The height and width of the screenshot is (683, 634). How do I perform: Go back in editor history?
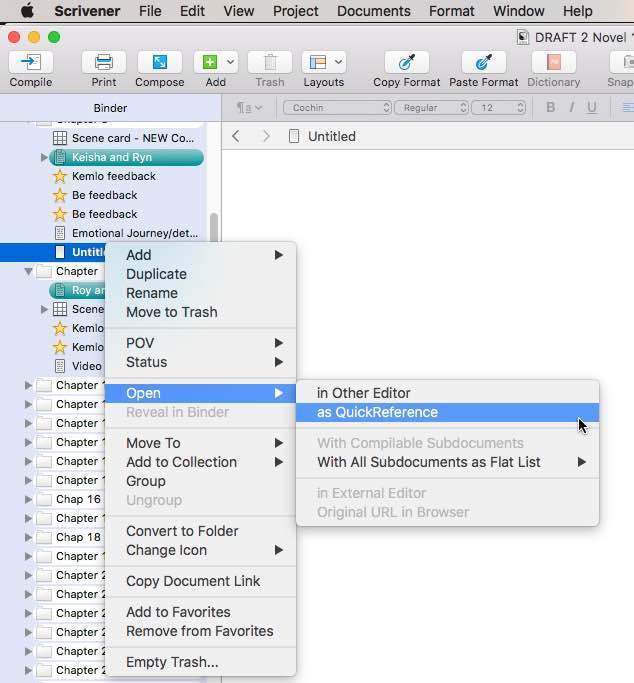[x=236, y=136]
